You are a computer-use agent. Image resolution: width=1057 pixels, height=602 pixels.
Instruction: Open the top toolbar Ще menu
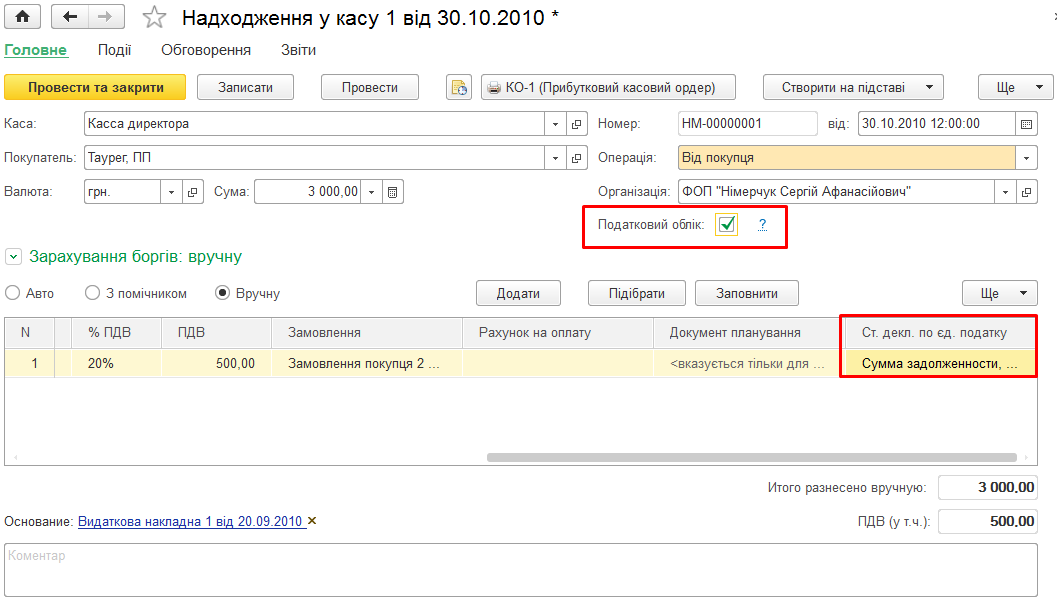(1015, 88)
